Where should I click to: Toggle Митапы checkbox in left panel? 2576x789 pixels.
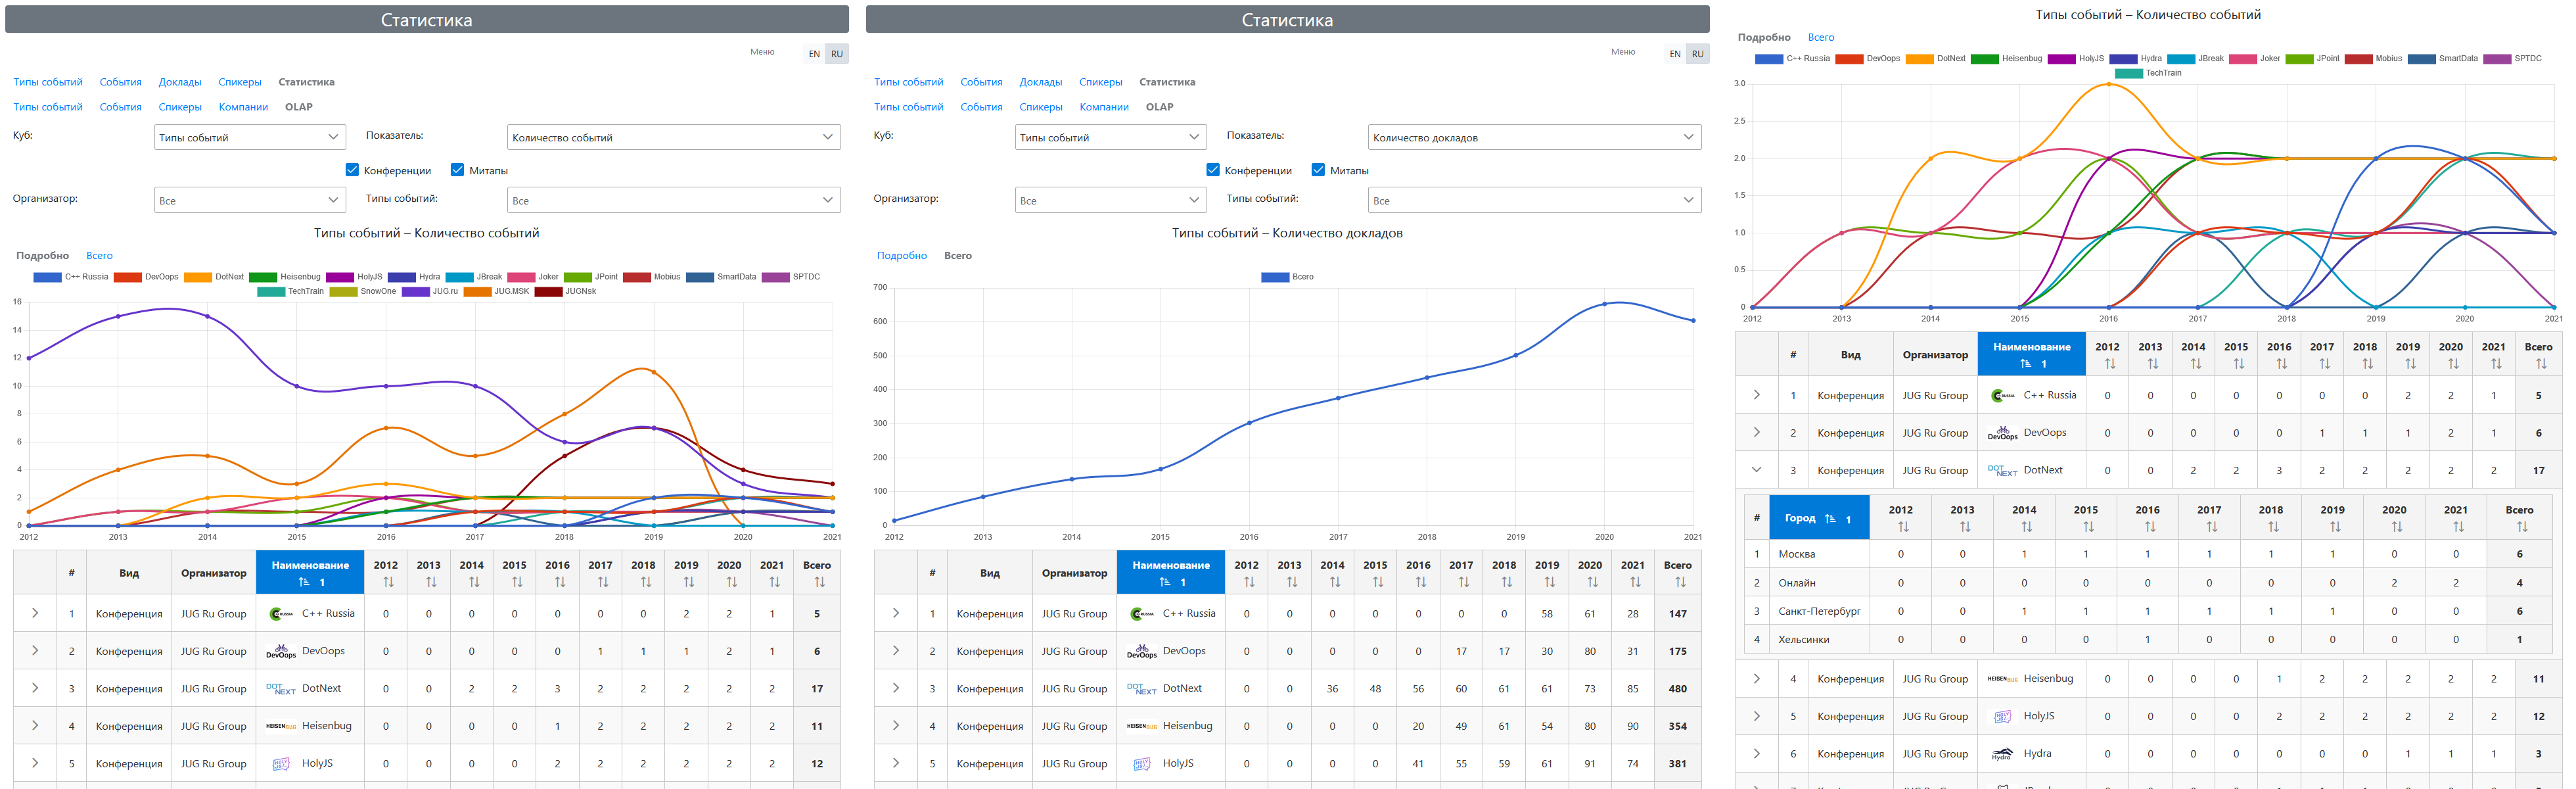tap(457, 170)
